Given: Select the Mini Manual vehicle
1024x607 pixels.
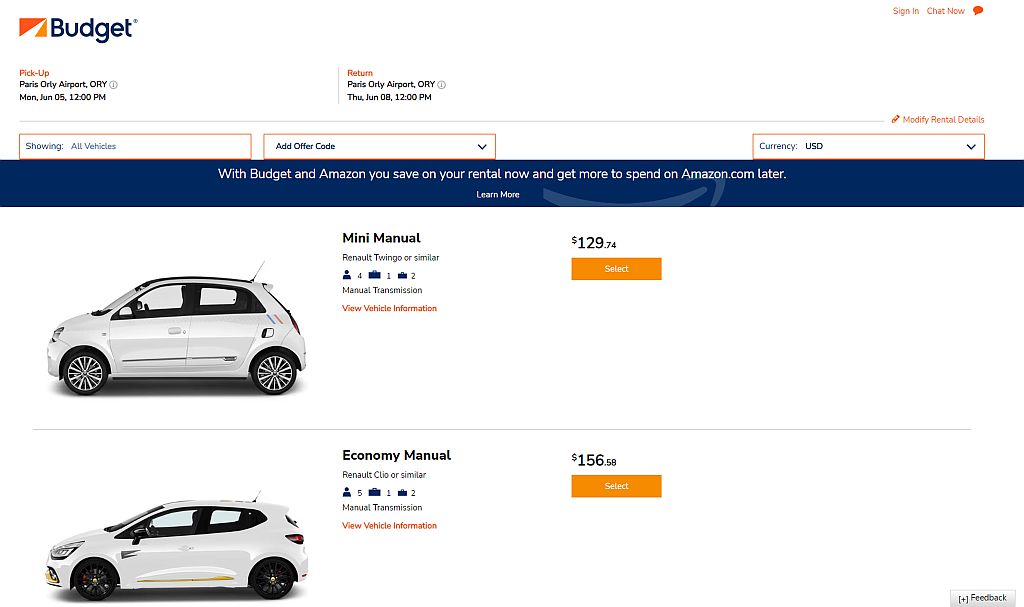Looking at the screenshot, I should 616,268.
